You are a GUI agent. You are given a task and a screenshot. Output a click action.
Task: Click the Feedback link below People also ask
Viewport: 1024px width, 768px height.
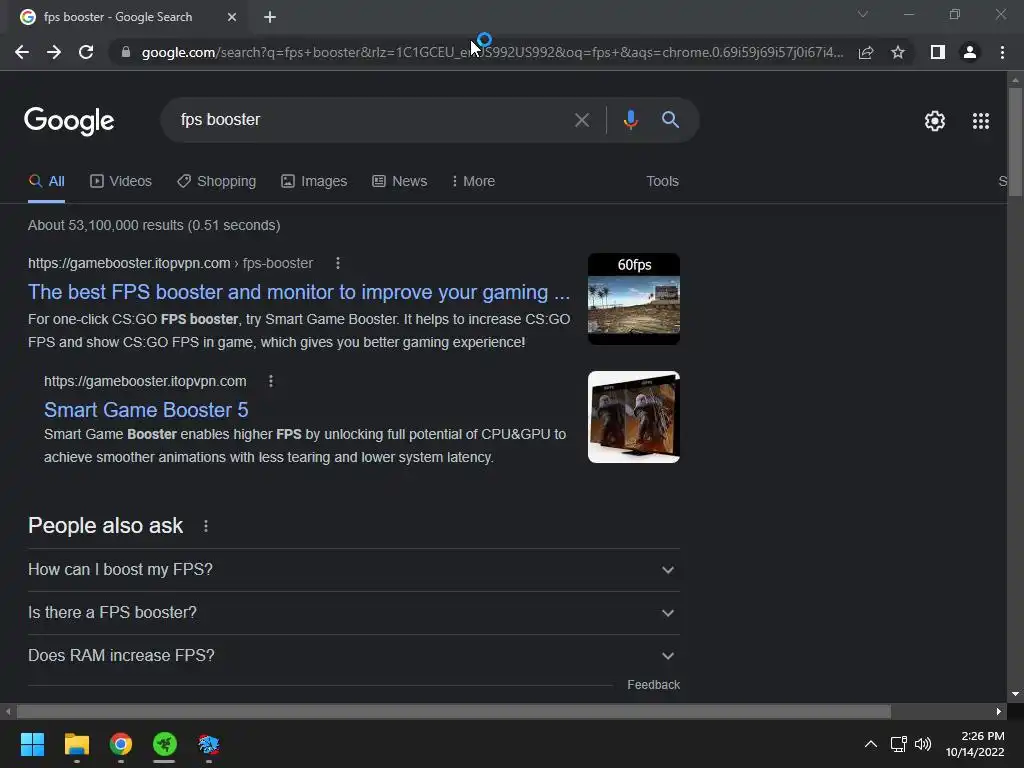tap(653, 684)
